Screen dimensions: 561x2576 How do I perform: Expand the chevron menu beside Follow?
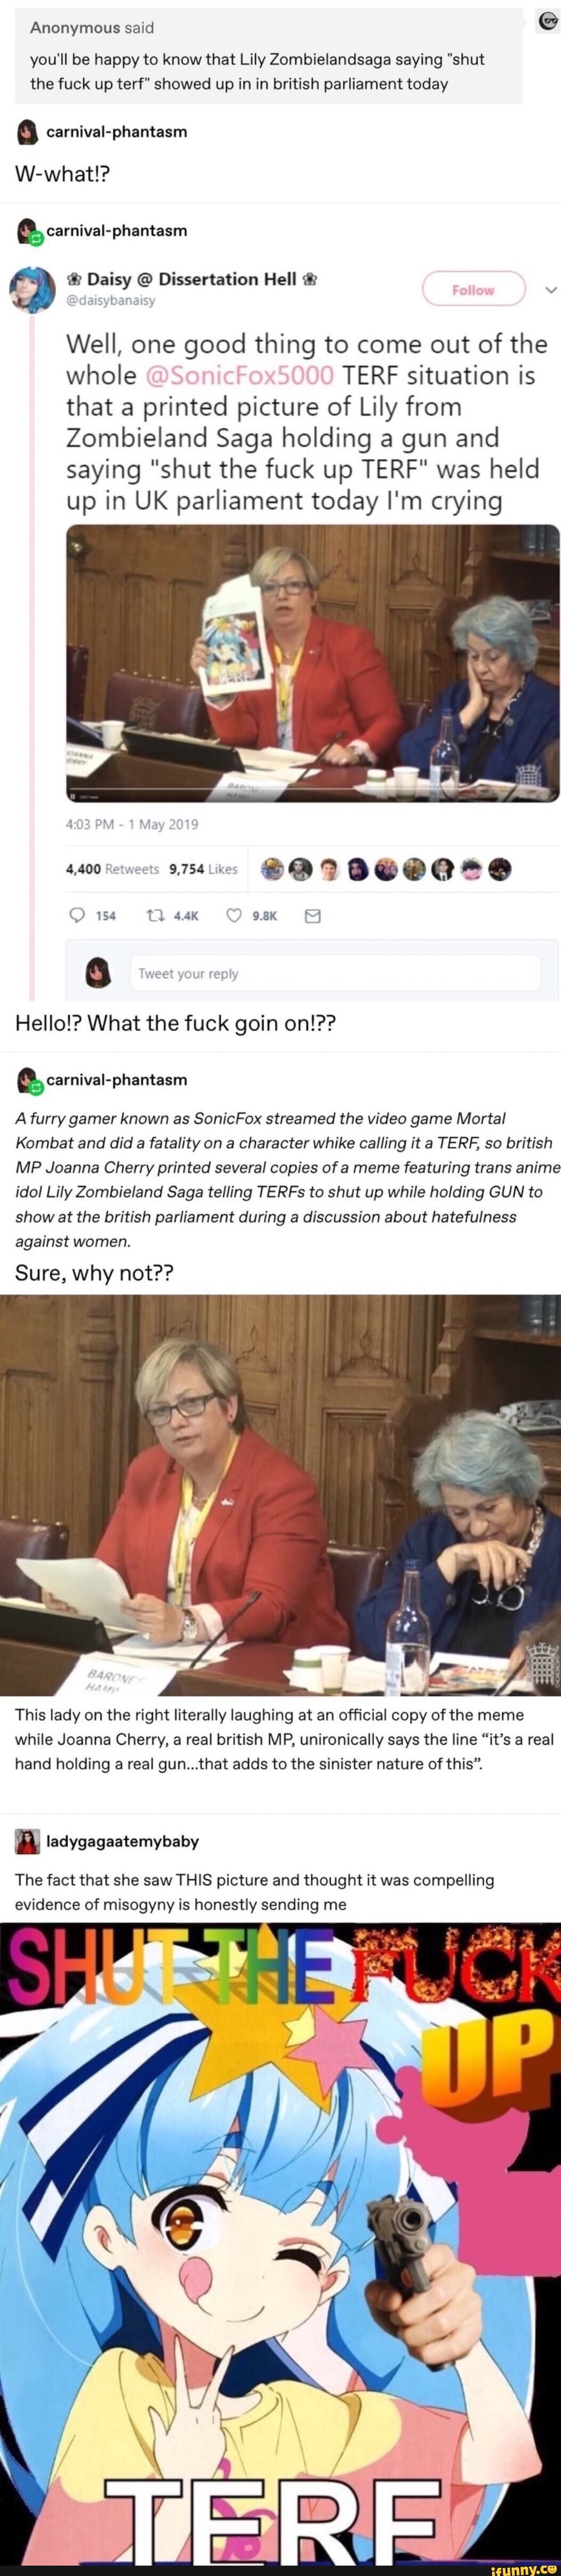(549, 290)
